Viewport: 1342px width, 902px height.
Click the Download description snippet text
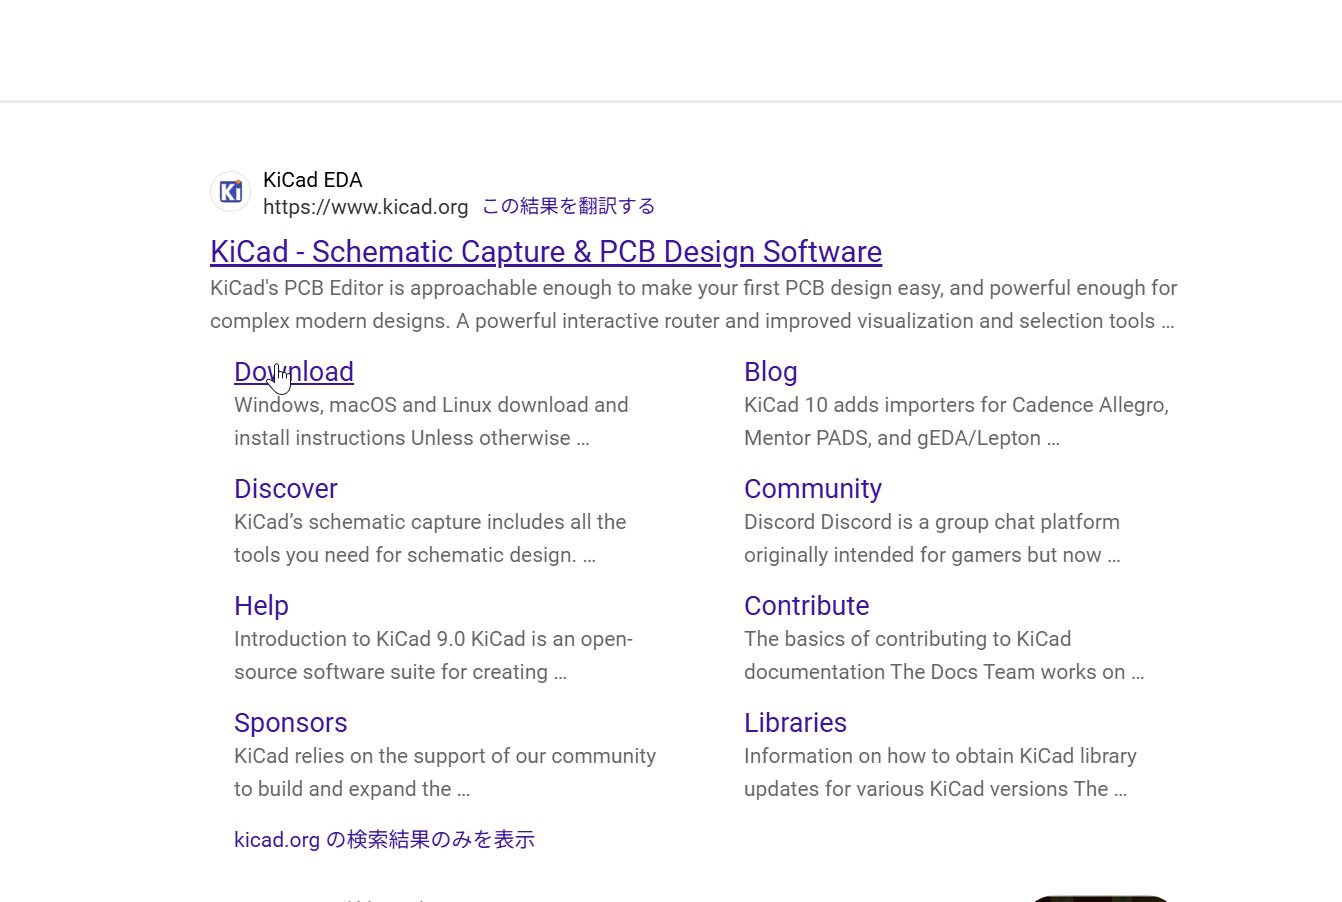tap(430, 421)
